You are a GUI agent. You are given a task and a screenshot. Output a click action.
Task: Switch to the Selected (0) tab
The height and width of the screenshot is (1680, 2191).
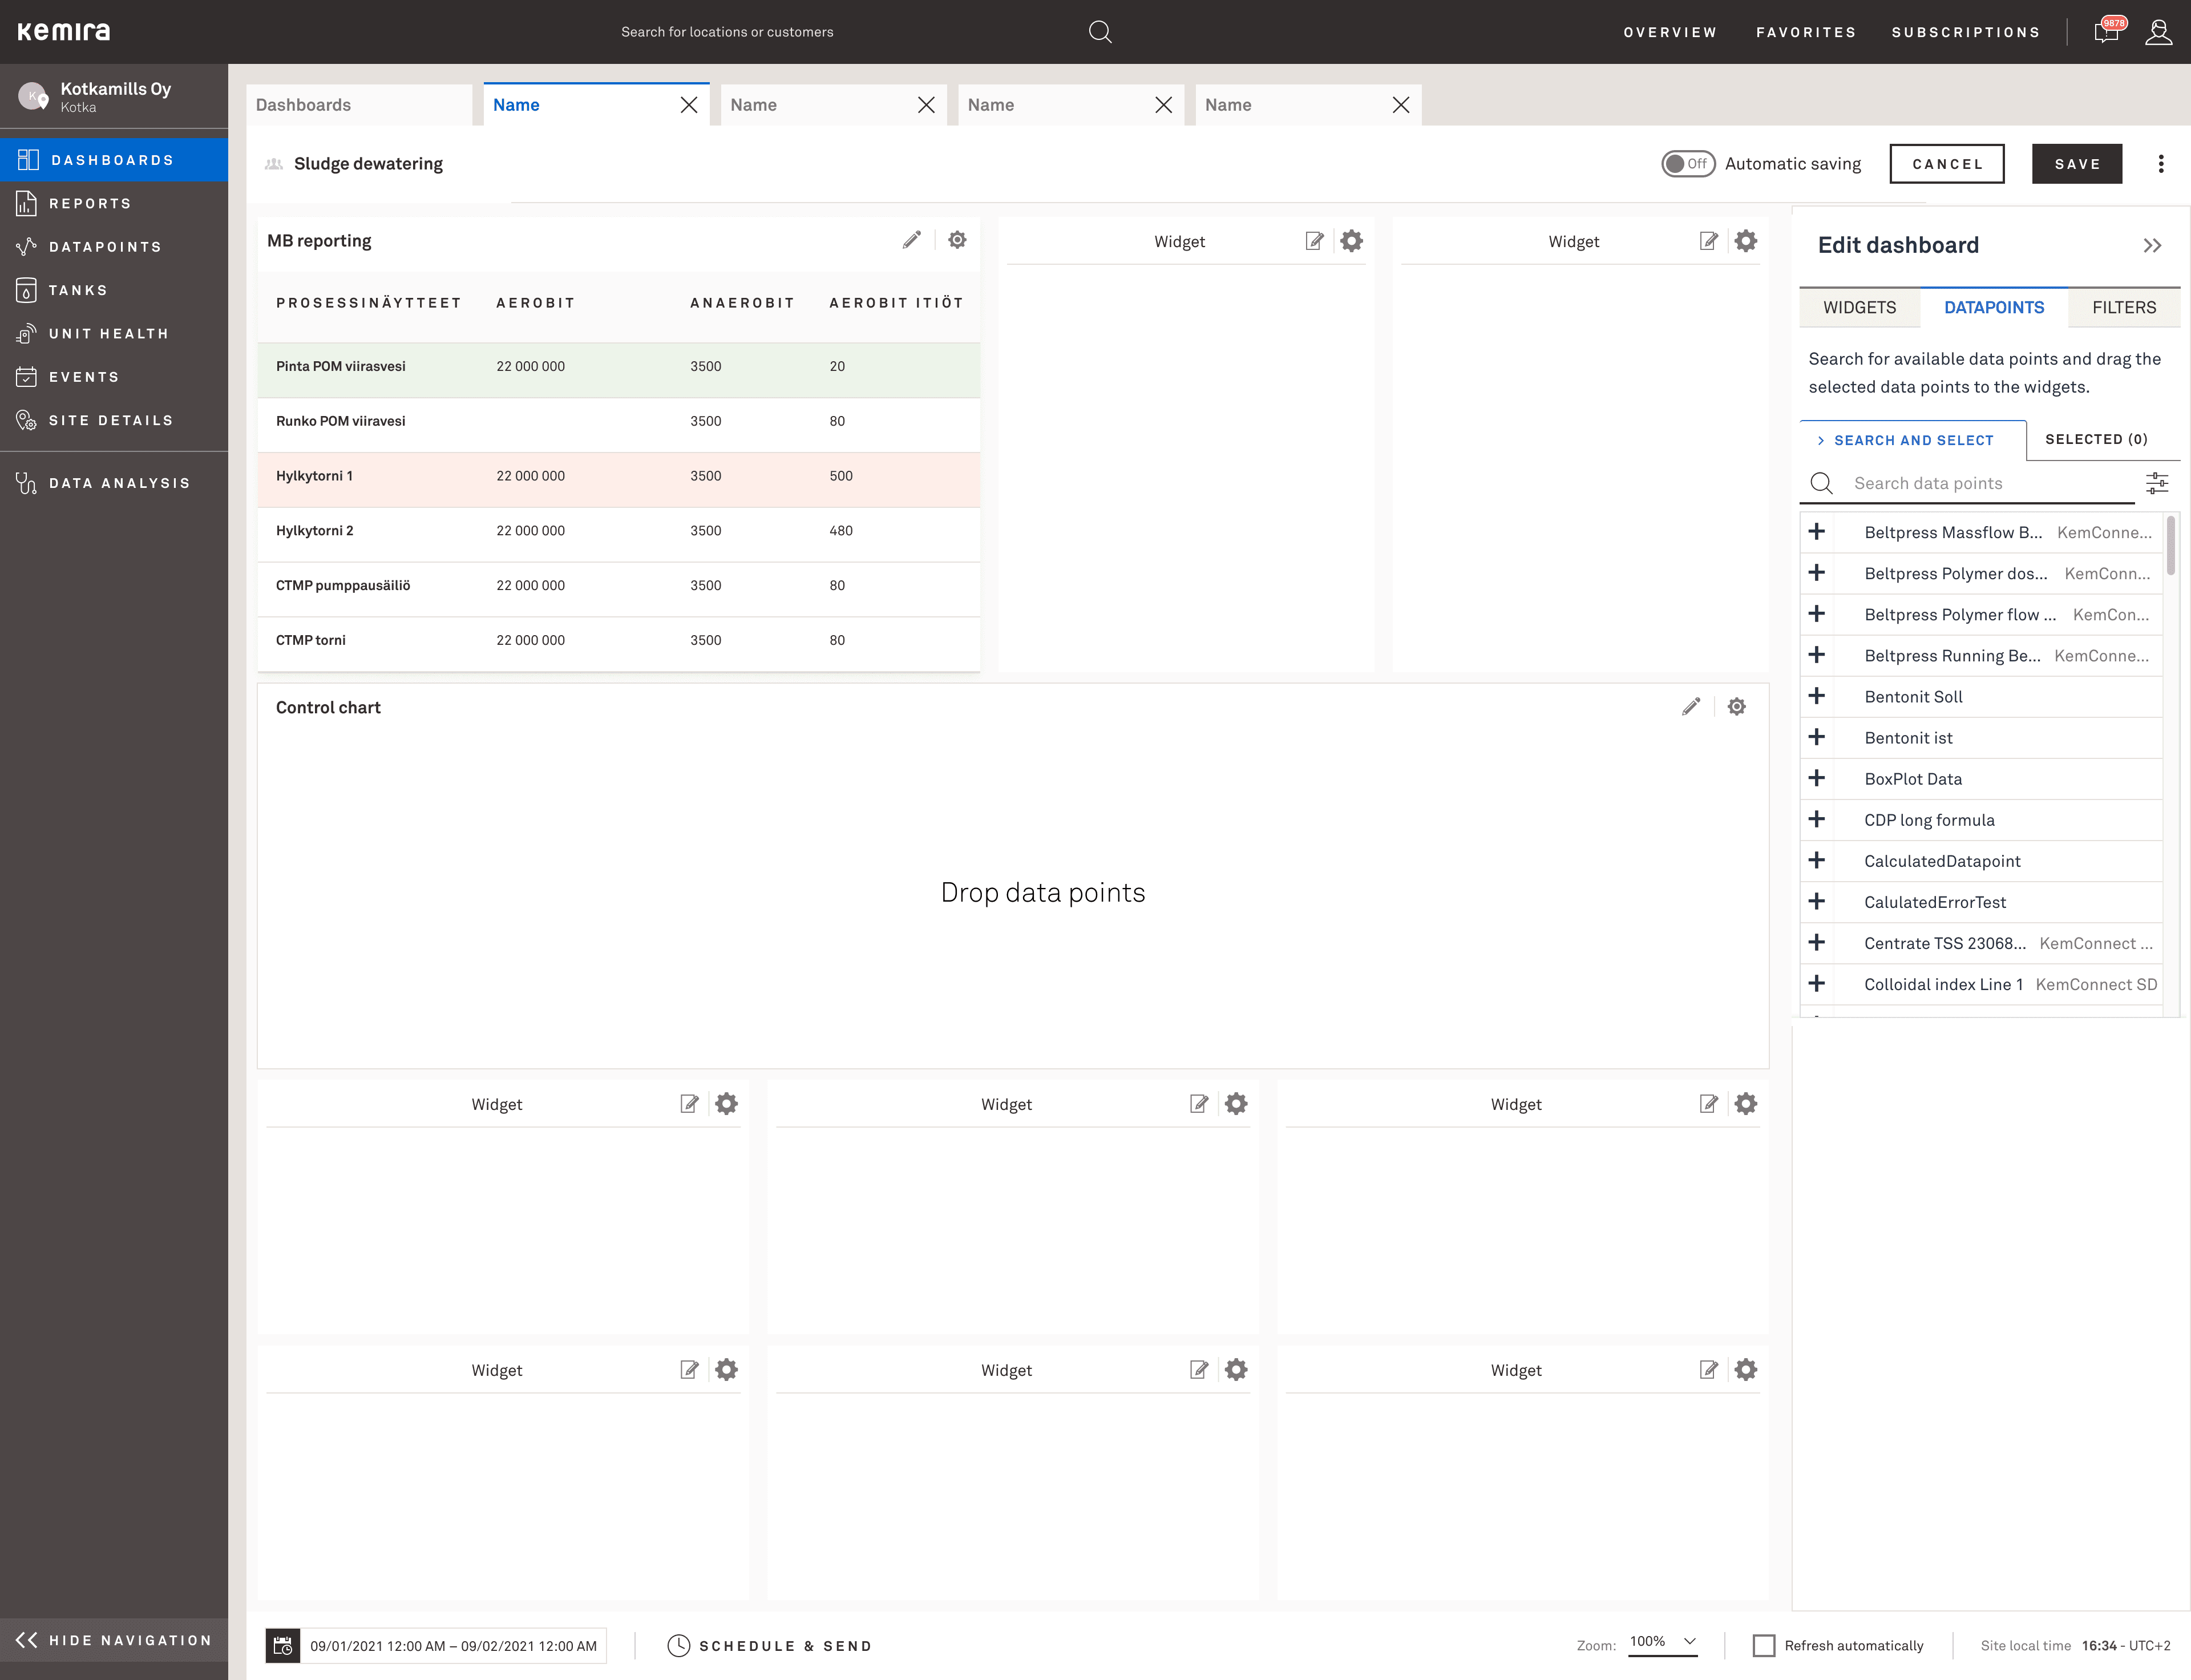click(x=2096, y=439)
